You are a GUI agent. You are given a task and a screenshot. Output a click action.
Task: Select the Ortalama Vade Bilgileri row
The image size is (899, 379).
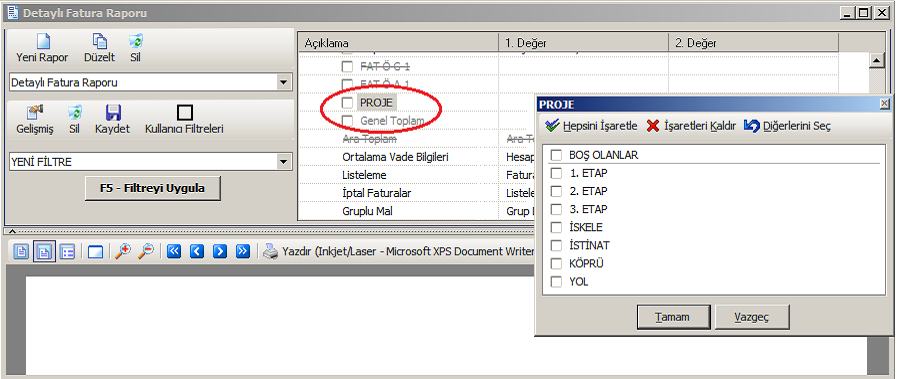395,157
